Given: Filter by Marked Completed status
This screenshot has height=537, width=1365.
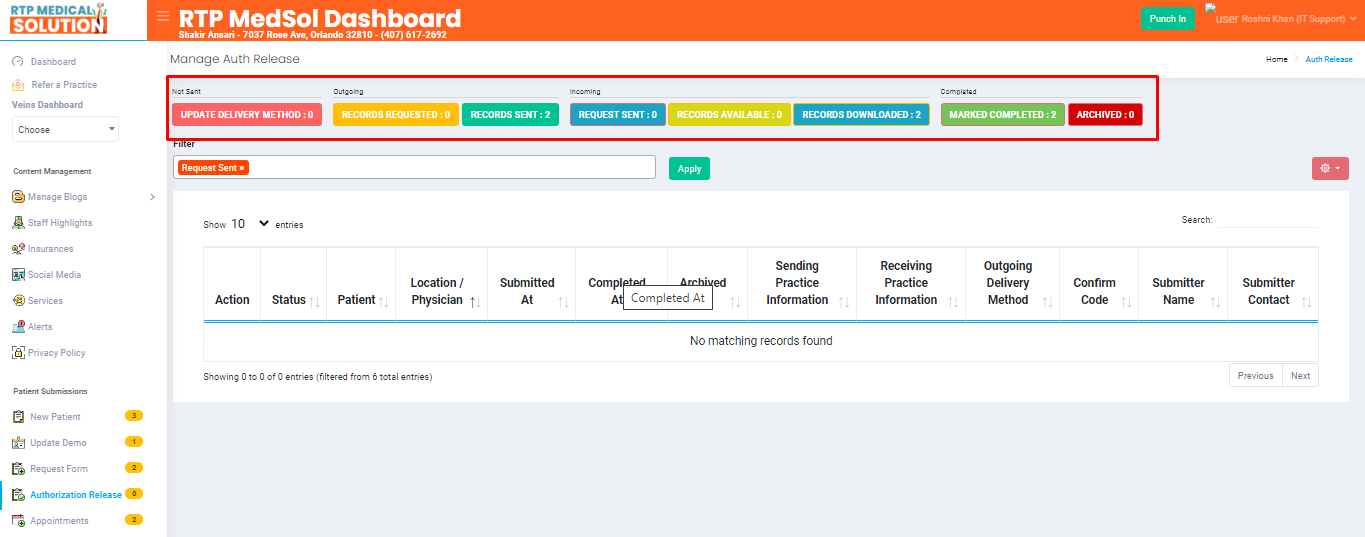Looking at the screenshot, I should pos(1003,115).
